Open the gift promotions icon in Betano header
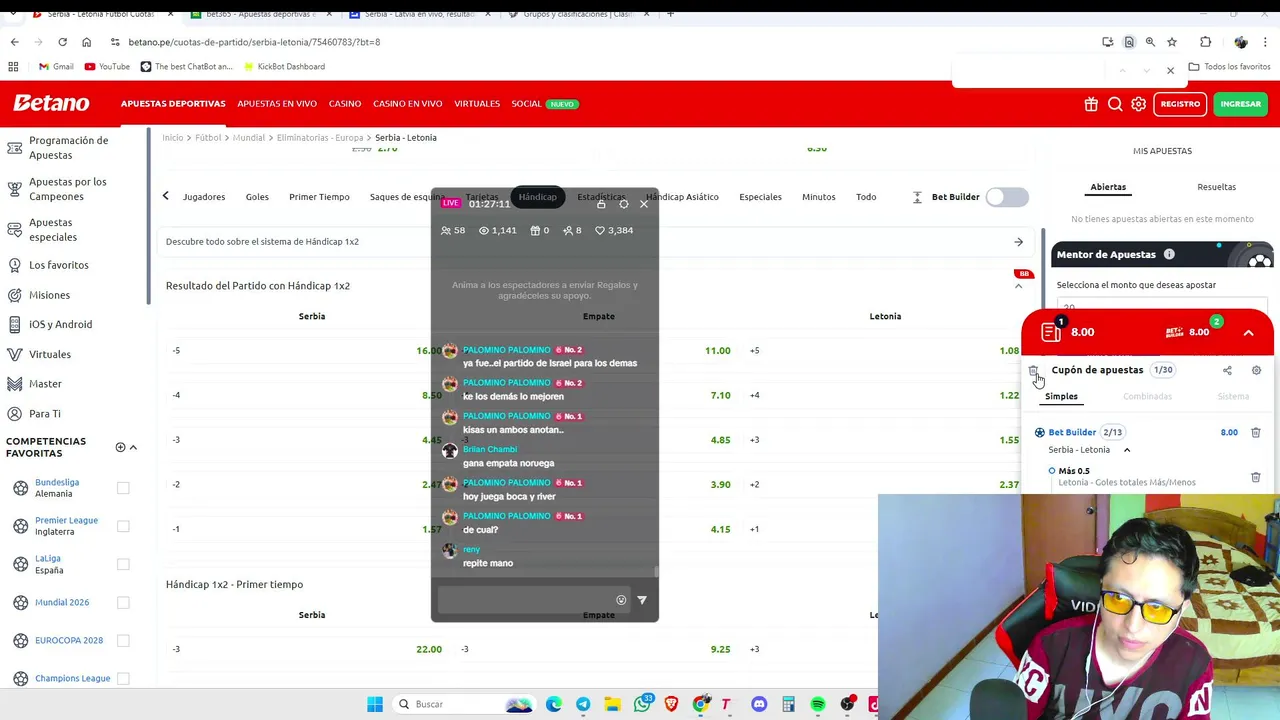 pos(1091,104)
